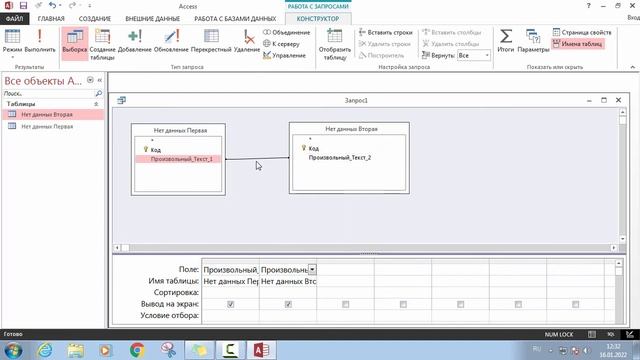Viewport: 640px width, 360px height.
Task: Click Вставить строки
Action: 386,32
